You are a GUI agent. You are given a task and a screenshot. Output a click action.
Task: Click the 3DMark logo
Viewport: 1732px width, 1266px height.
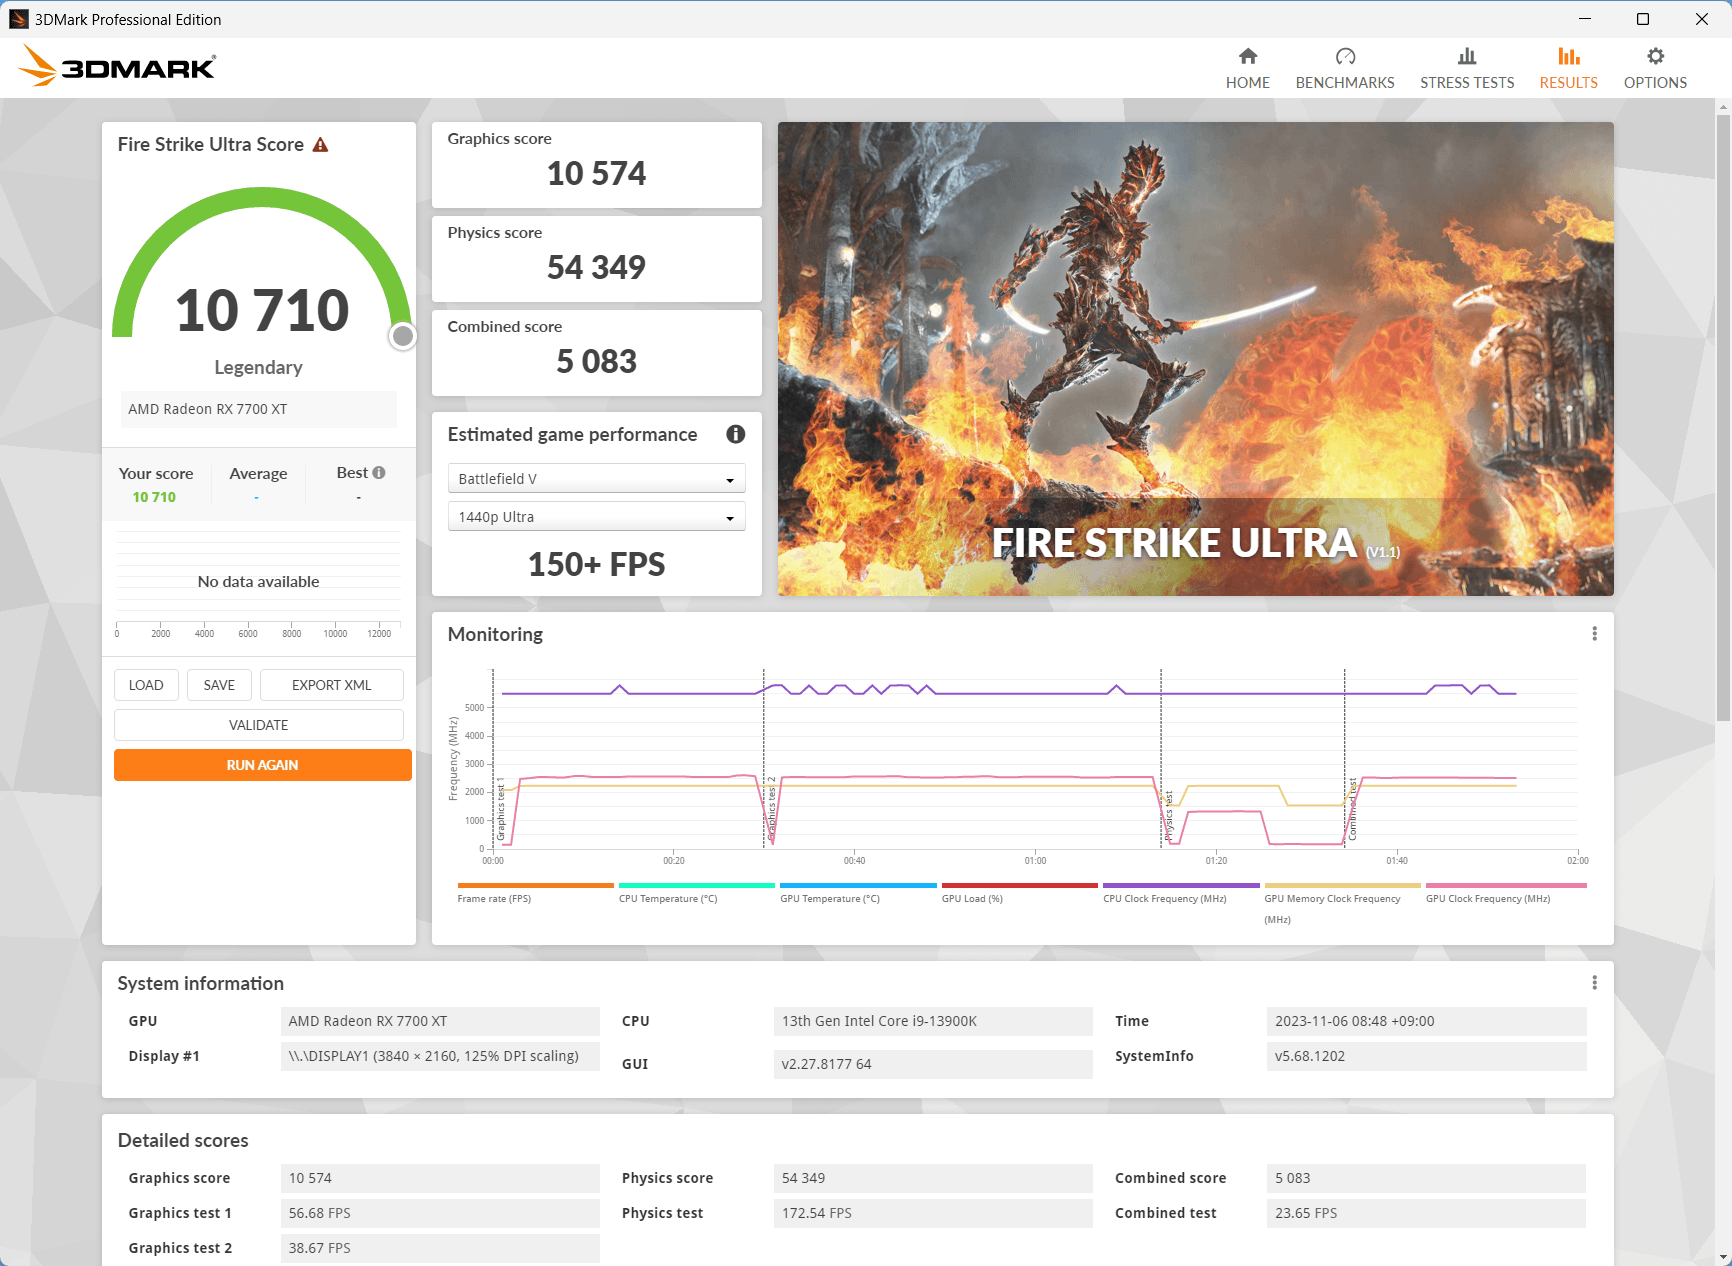pos(117,67)
